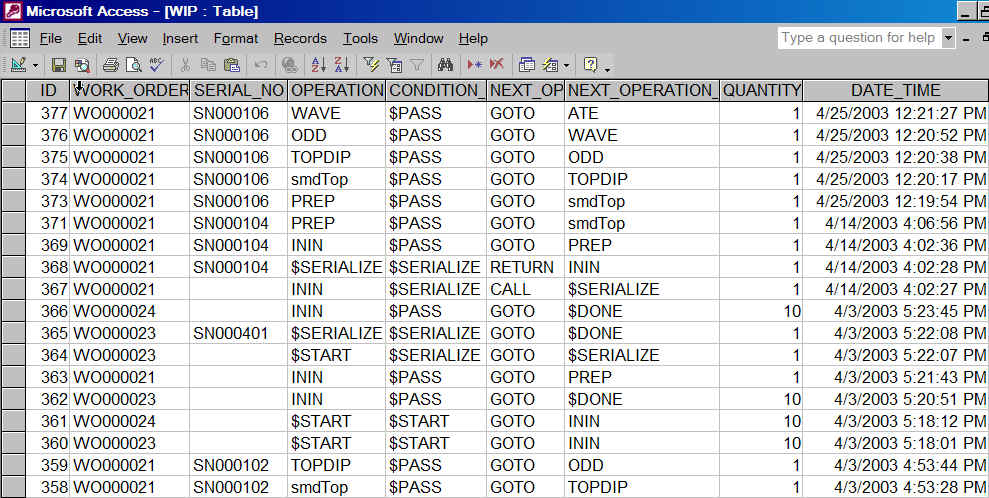Click the Print toolbar icon
Screen dimensions: 989x498
[110, 64]
